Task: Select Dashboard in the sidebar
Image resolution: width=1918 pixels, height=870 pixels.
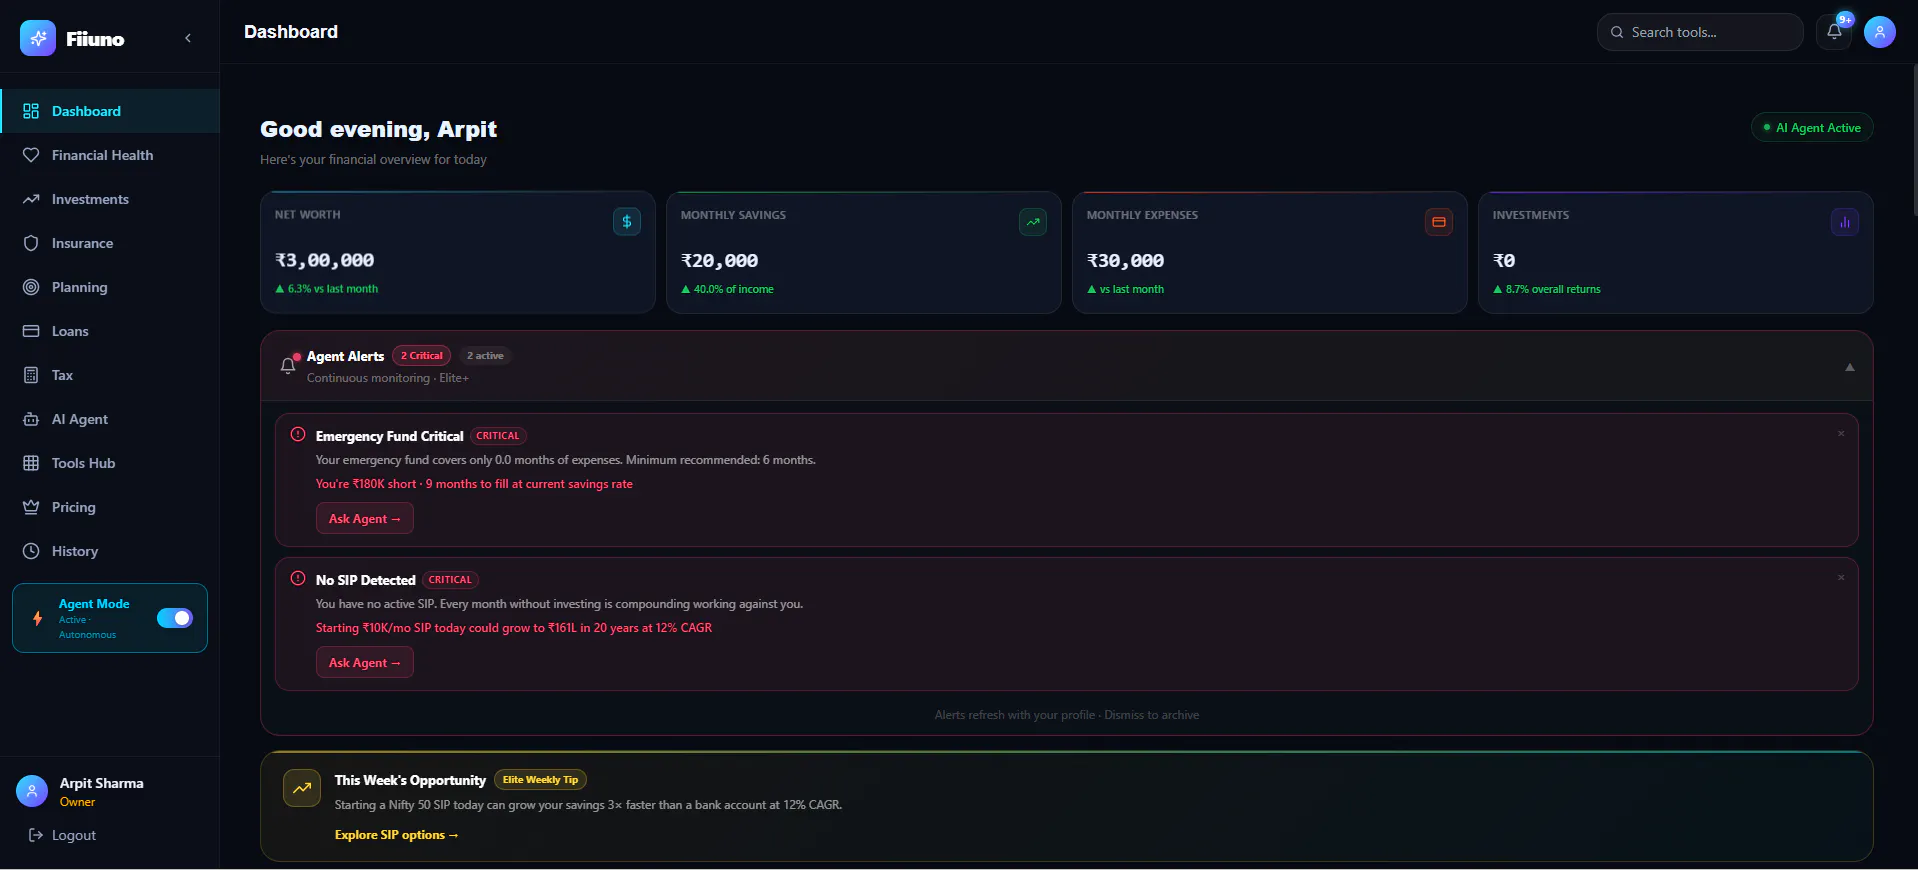Action: pos(110,111)
